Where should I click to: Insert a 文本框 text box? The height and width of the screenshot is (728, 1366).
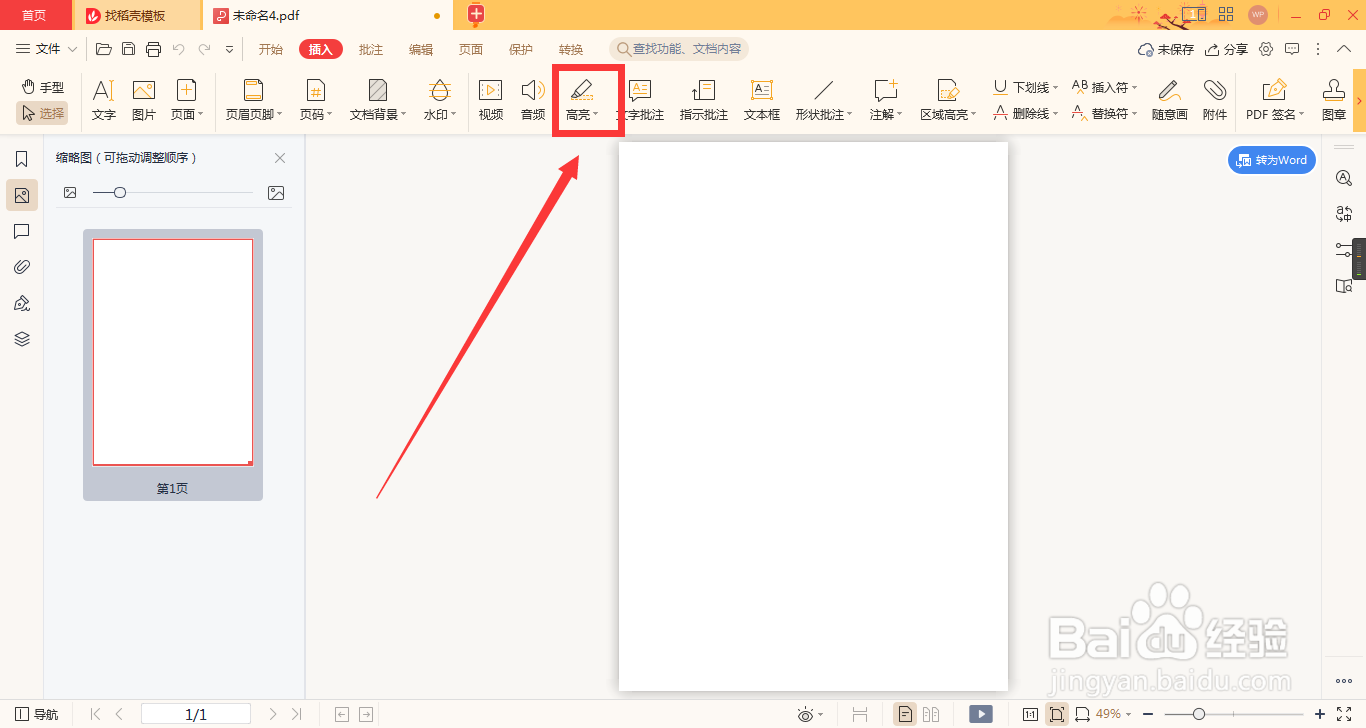click(762, 101)
